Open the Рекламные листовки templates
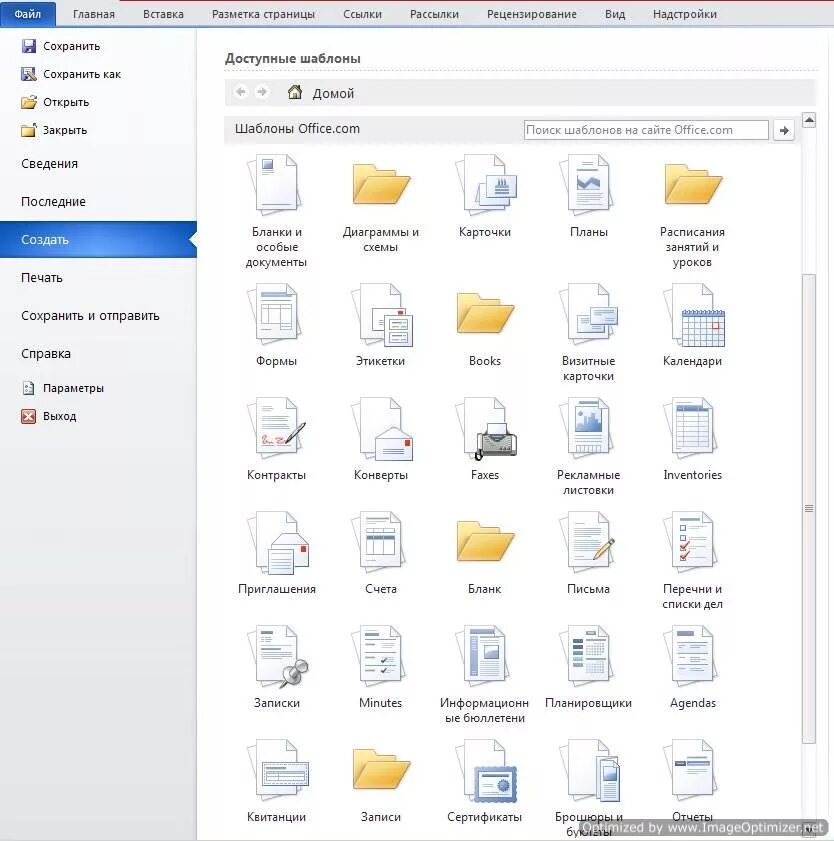This screenshot has height=841, width=834. click(588, 446)
